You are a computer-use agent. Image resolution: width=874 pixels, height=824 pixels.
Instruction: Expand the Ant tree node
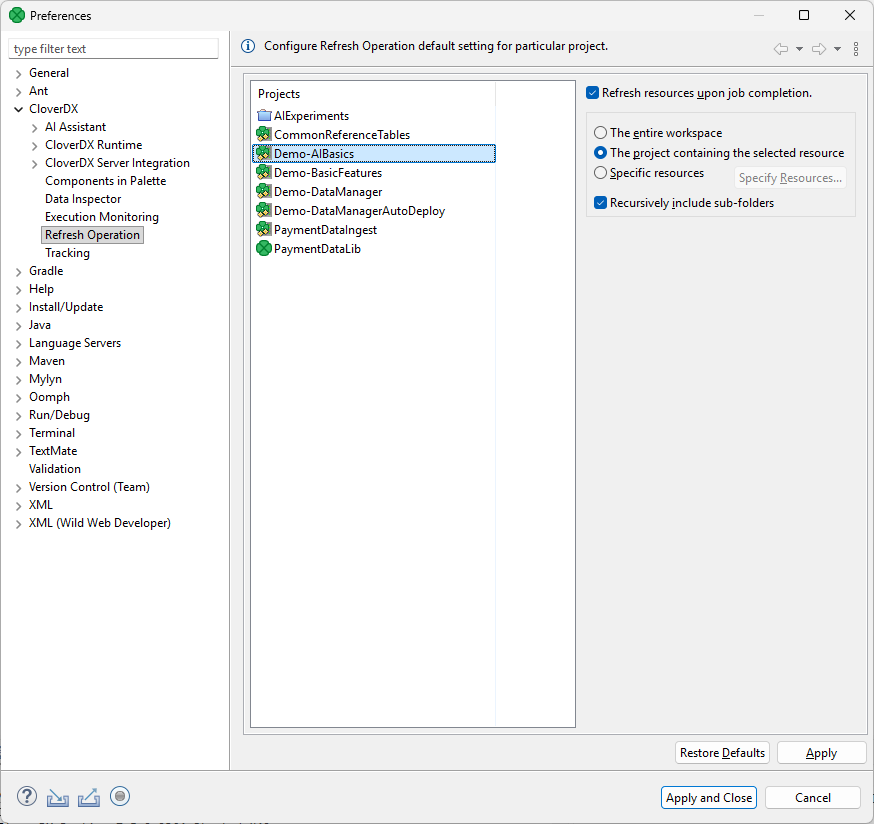(18, 91)
